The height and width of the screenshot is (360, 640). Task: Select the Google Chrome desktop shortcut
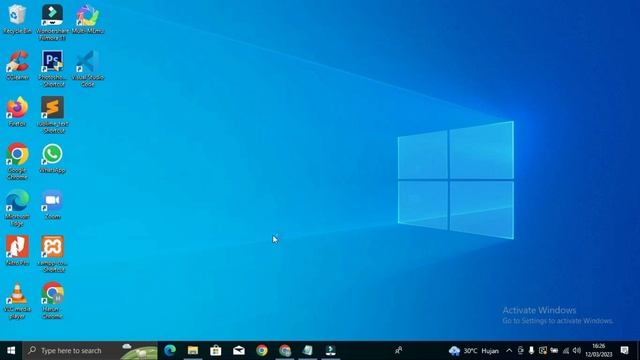(17, 161)
